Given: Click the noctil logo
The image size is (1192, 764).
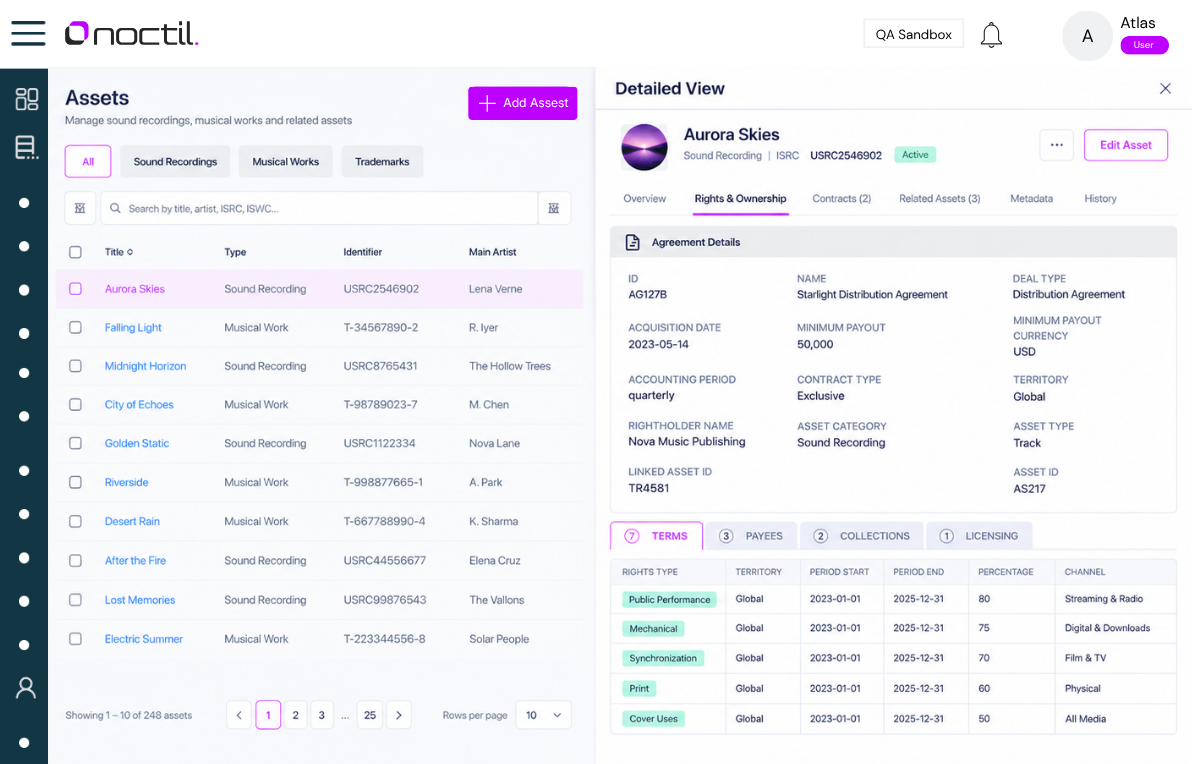Looking at the screenshot, I should [x=132, y=33].
